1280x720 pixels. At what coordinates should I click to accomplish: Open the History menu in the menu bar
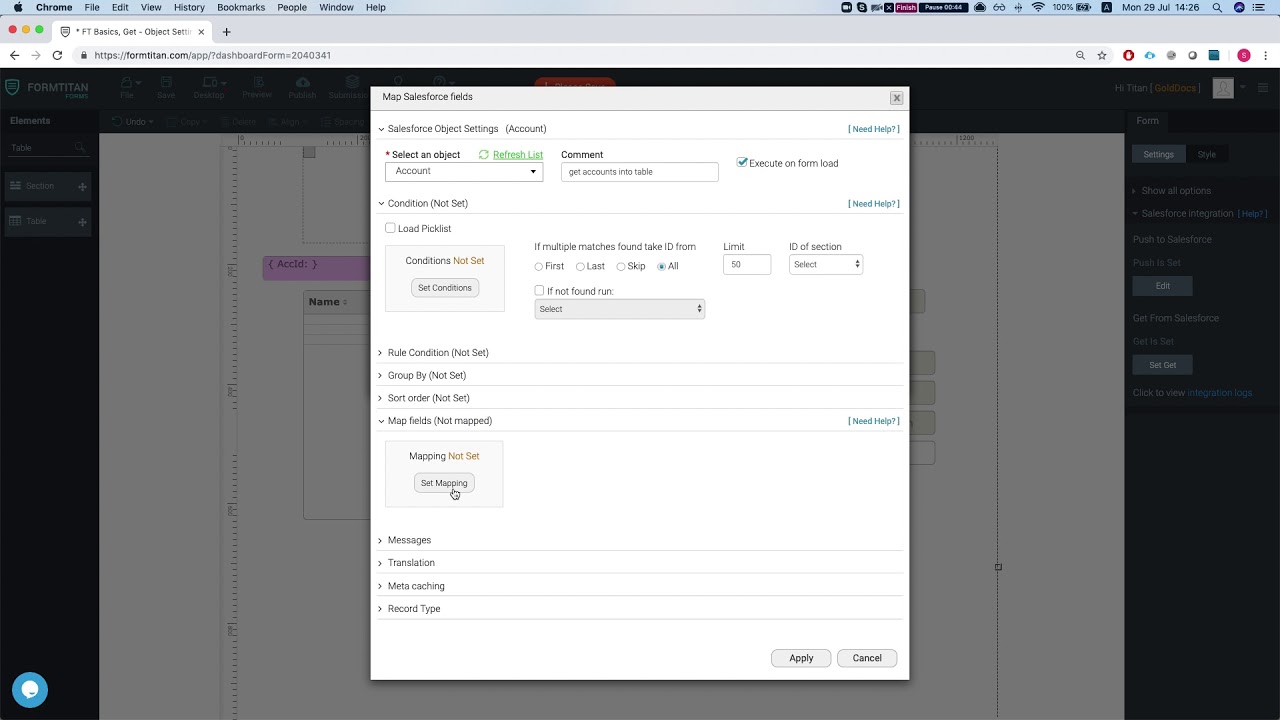pyautogui.click(x=189, y=7)
